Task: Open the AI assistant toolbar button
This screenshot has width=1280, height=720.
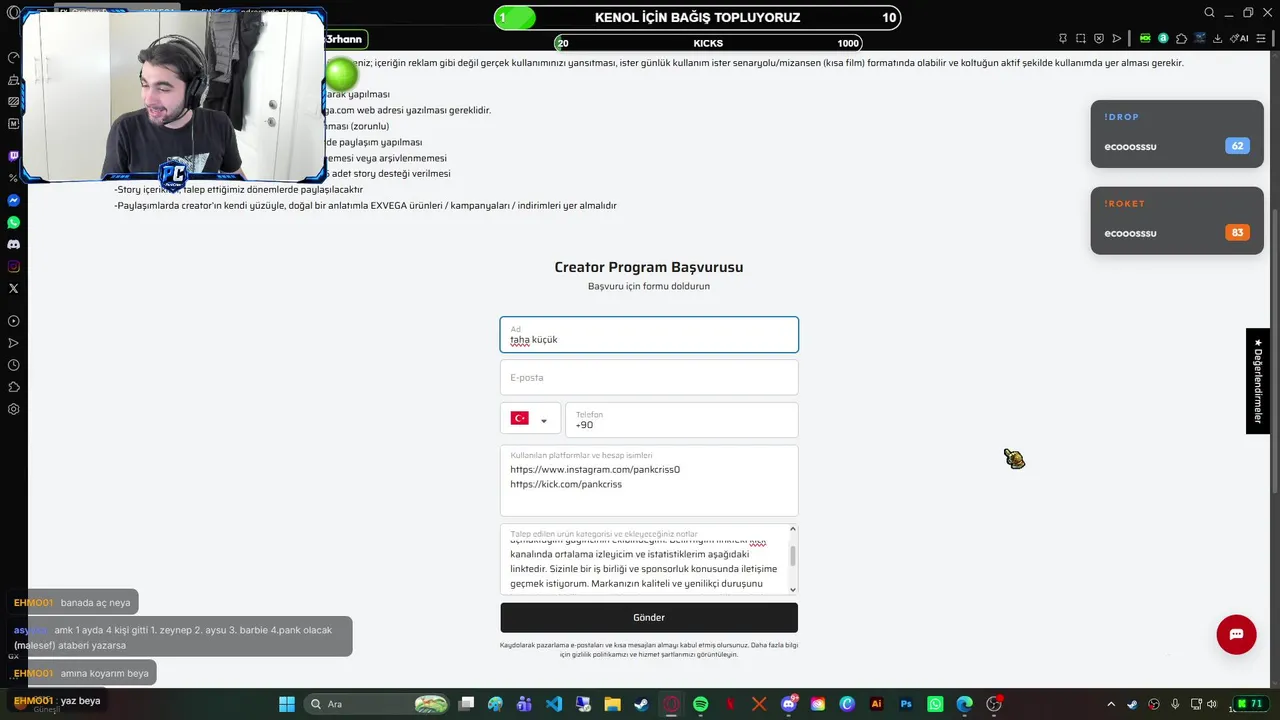Action: (x=1238, y=38)
